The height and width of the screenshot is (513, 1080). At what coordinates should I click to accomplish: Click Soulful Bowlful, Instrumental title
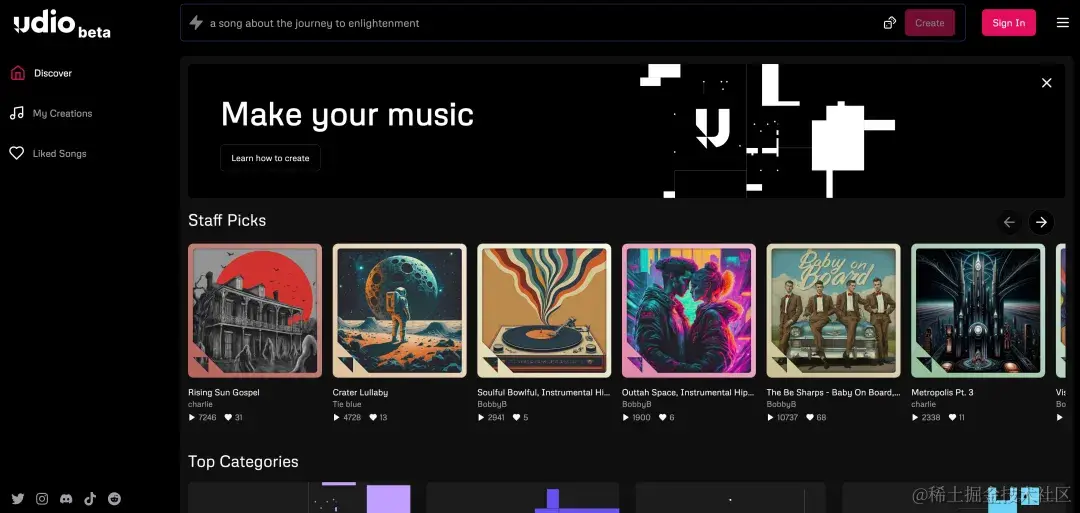pyautogui.click(x=543, y=392)
